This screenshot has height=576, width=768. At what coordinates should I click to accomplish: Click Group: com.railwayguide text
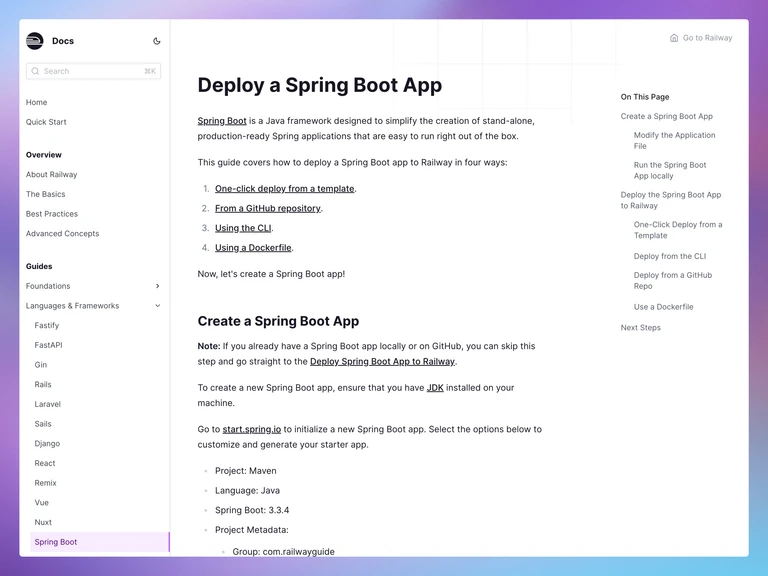tap(284, 552)
